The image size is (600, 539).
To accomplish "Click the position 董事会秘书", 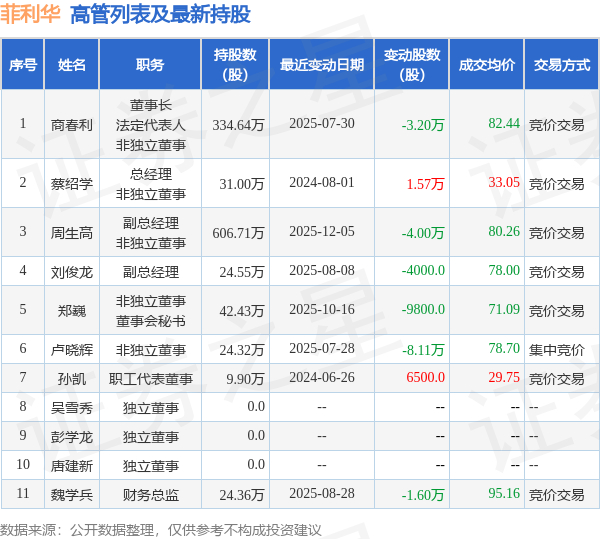I will point(150,321).
